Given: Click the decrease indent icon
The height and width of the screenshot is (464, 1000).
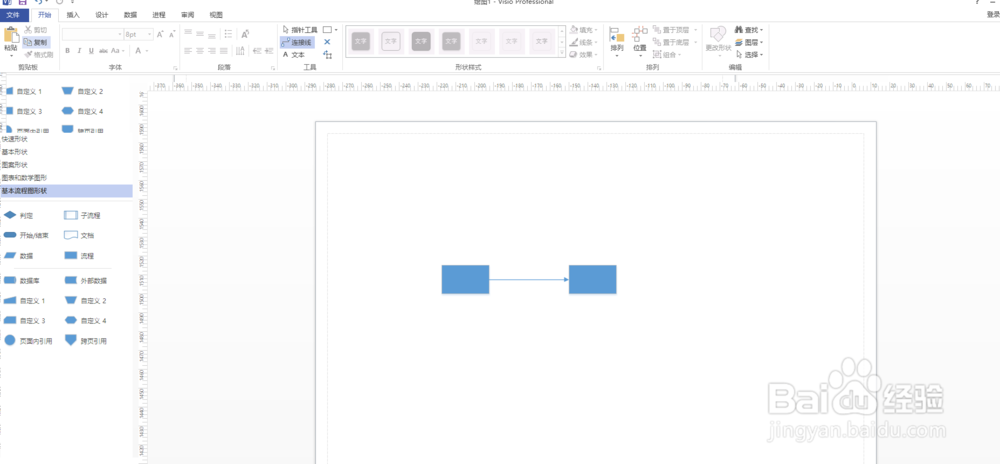Looking at the screenshot, I should tap(257, 51).
